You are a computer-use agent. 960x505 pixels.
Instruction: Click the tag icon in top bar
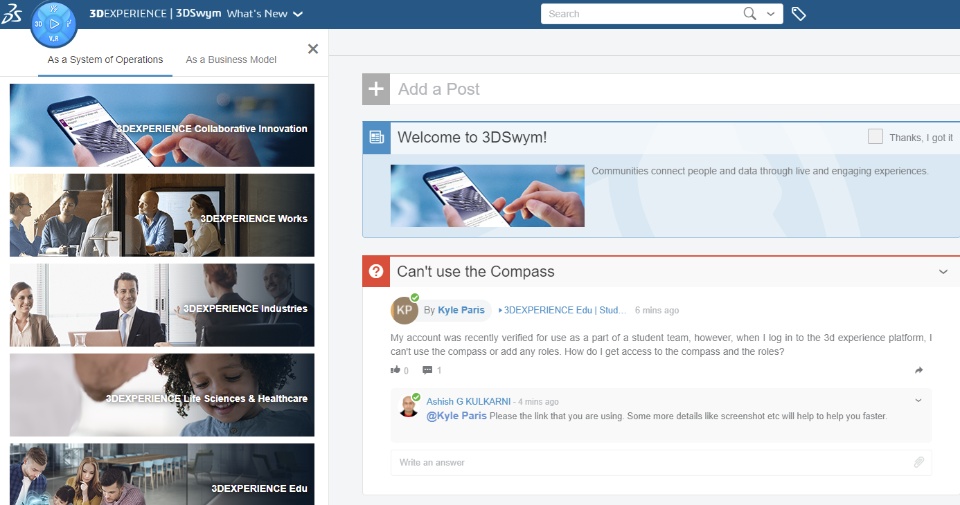click(x=798, y=13)
